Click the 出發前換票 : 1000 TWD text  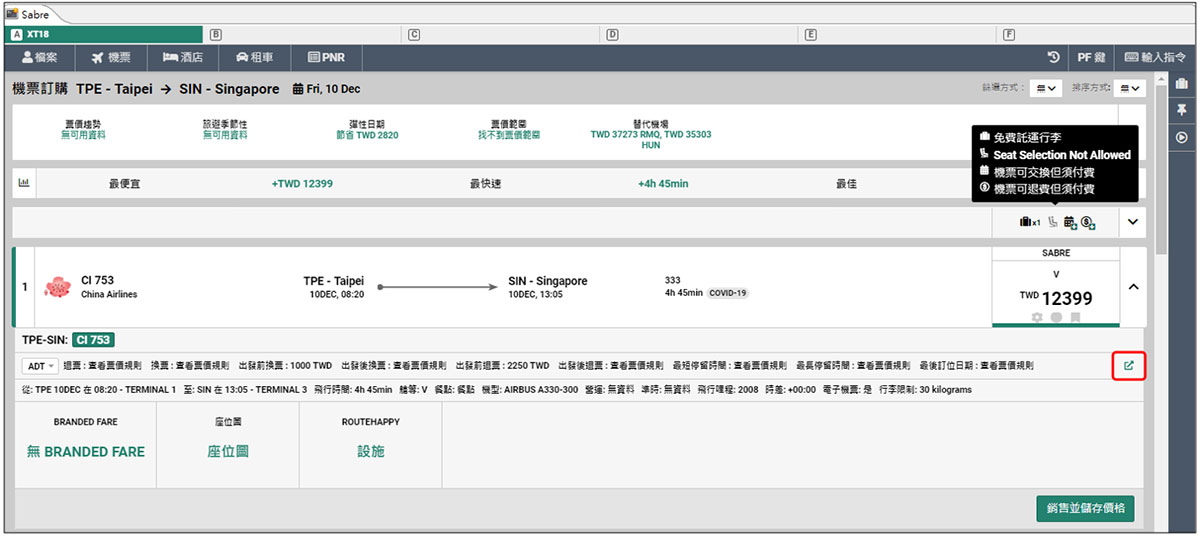coord(285,366)
